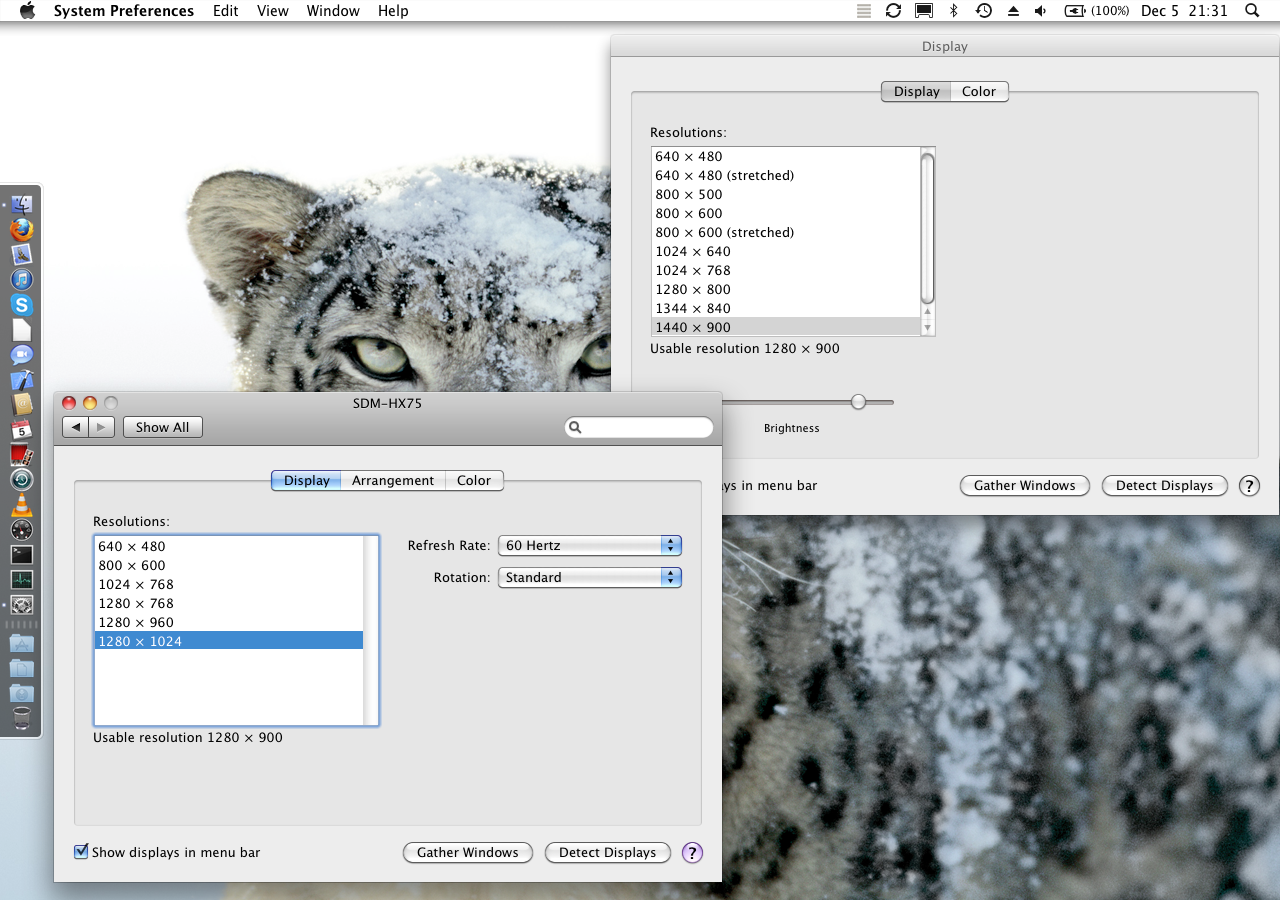Viewport: 1280px width, 900px height.
Task: Adjust the Brightness slider handle
Action: pyautogui.click(x=858, y=402)
